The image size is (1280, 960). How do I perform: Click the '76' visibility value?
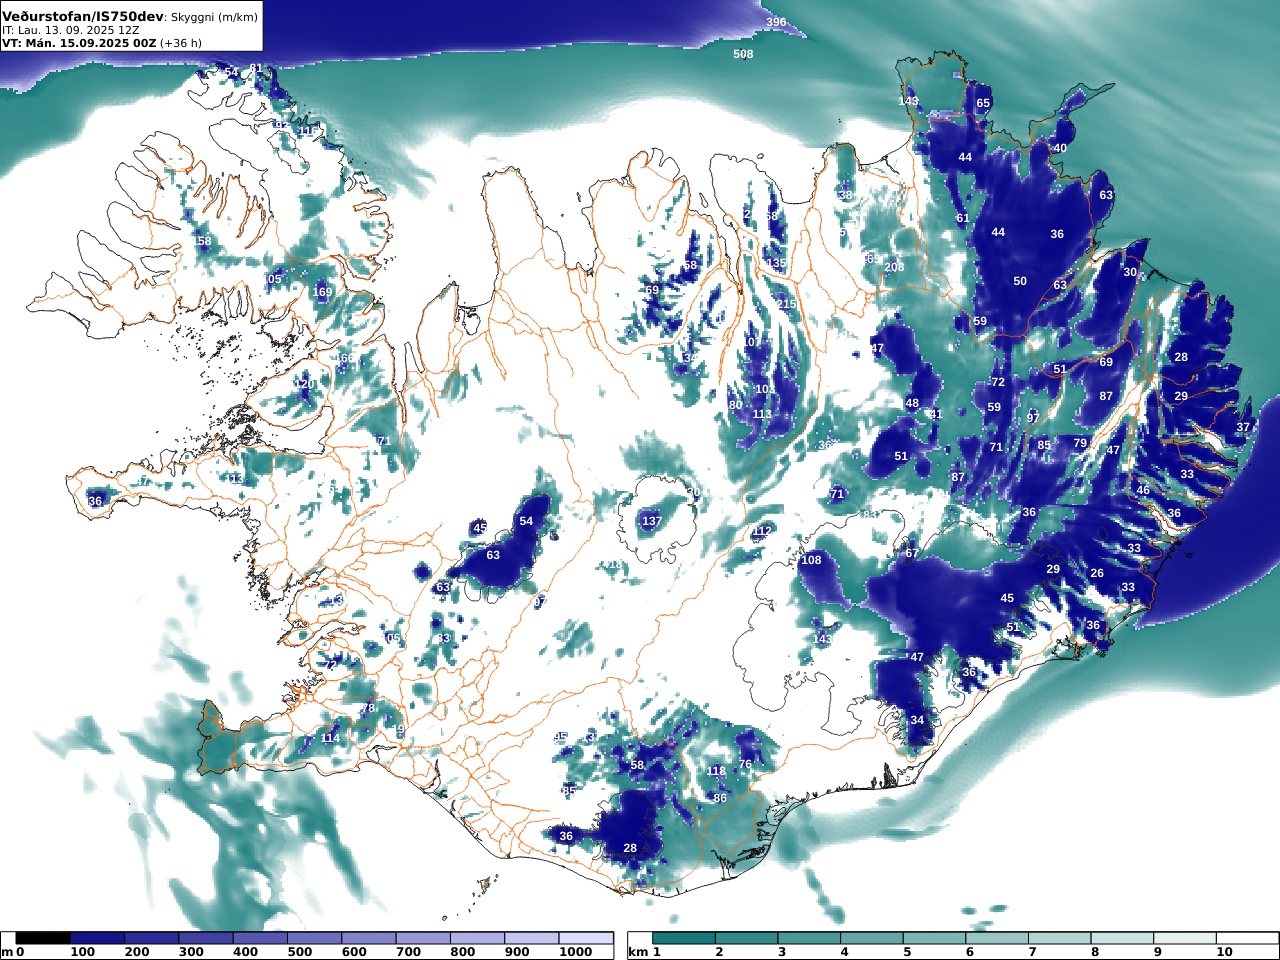(745, 764)
